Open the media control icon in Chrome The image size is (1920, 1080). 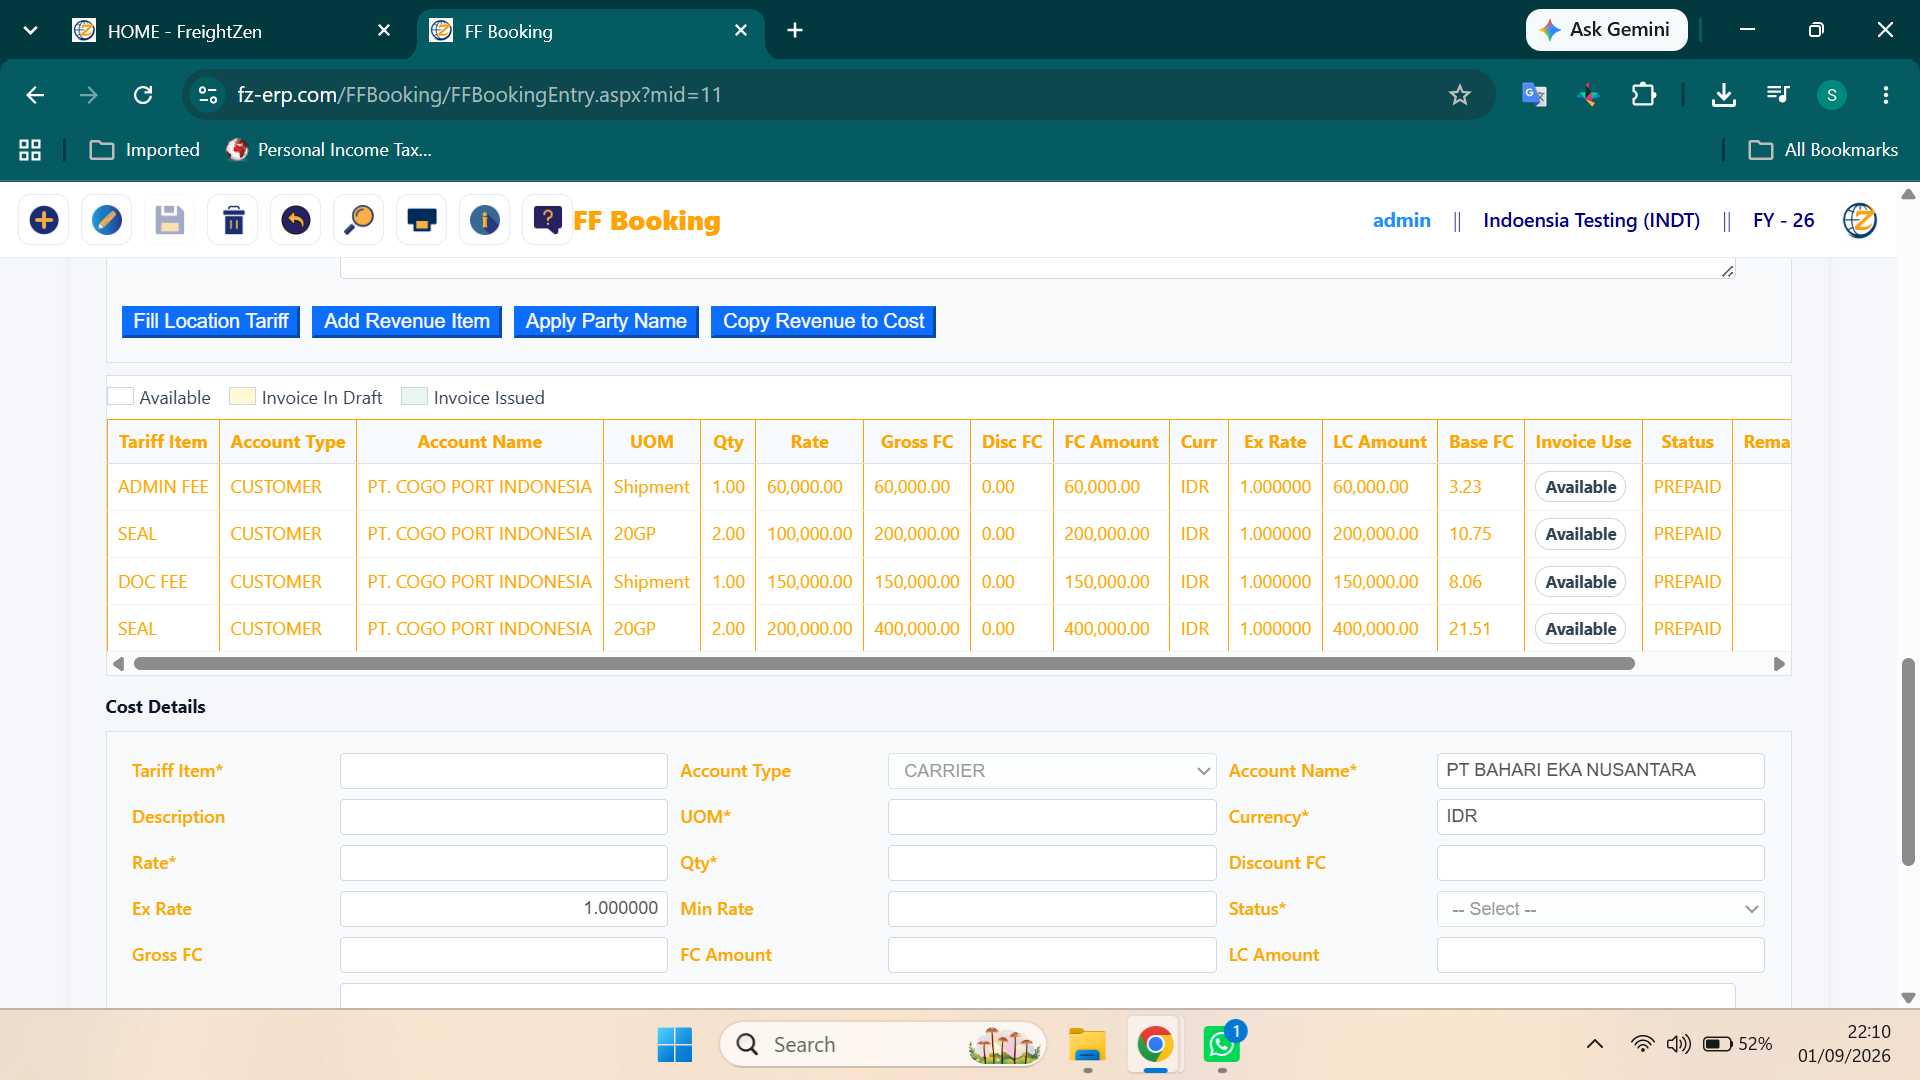[1778, 95]
